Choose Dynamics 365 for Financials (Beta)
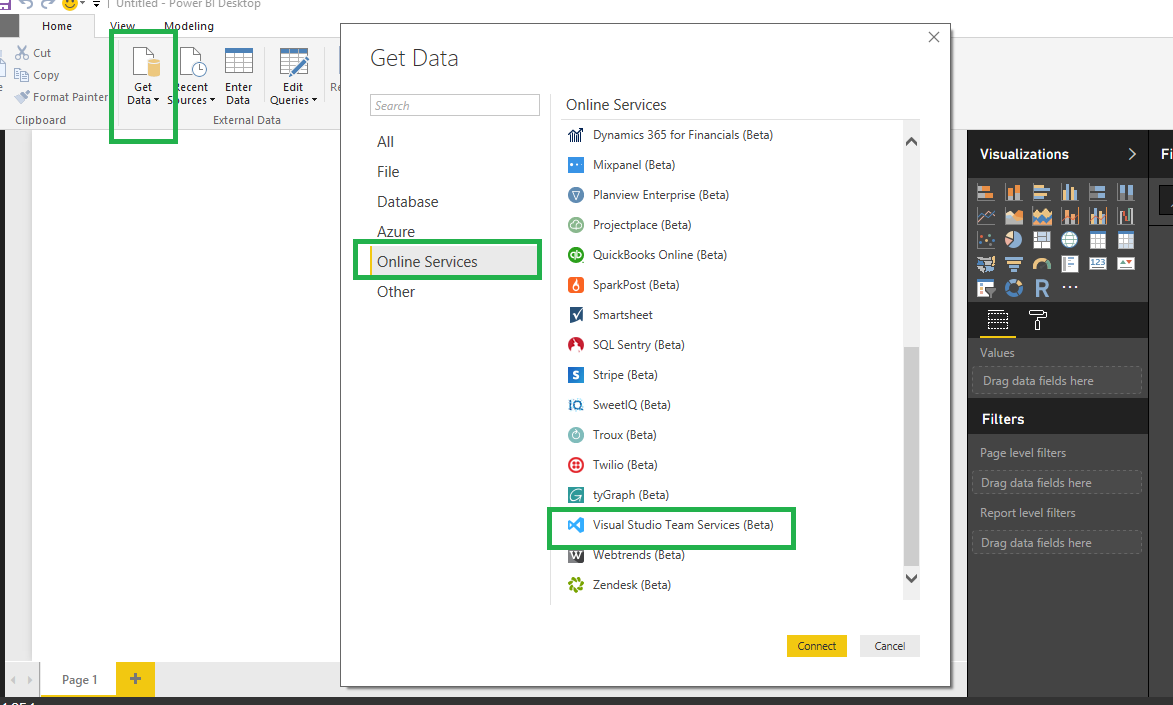 (670, 135)
